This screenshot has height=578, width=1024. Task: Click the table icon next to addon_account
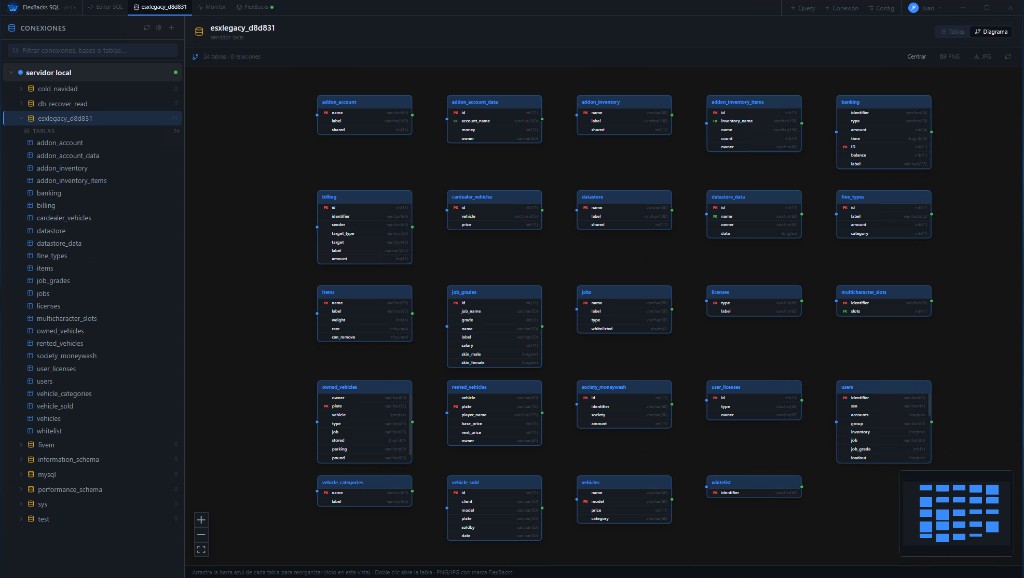(x=30, y=142)
